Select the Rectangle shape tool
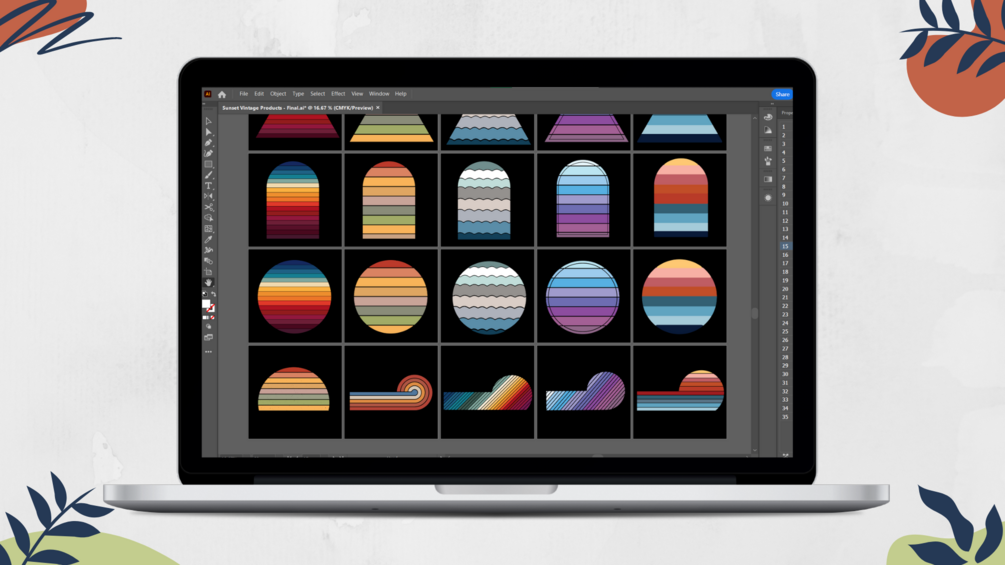The image size is (1005, 565). pyautogui.click(x=208, y=164)
